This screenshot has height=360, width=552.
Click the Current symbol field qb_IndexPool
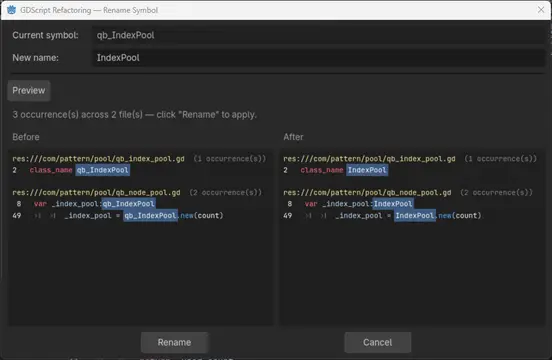tap(319, 35)
